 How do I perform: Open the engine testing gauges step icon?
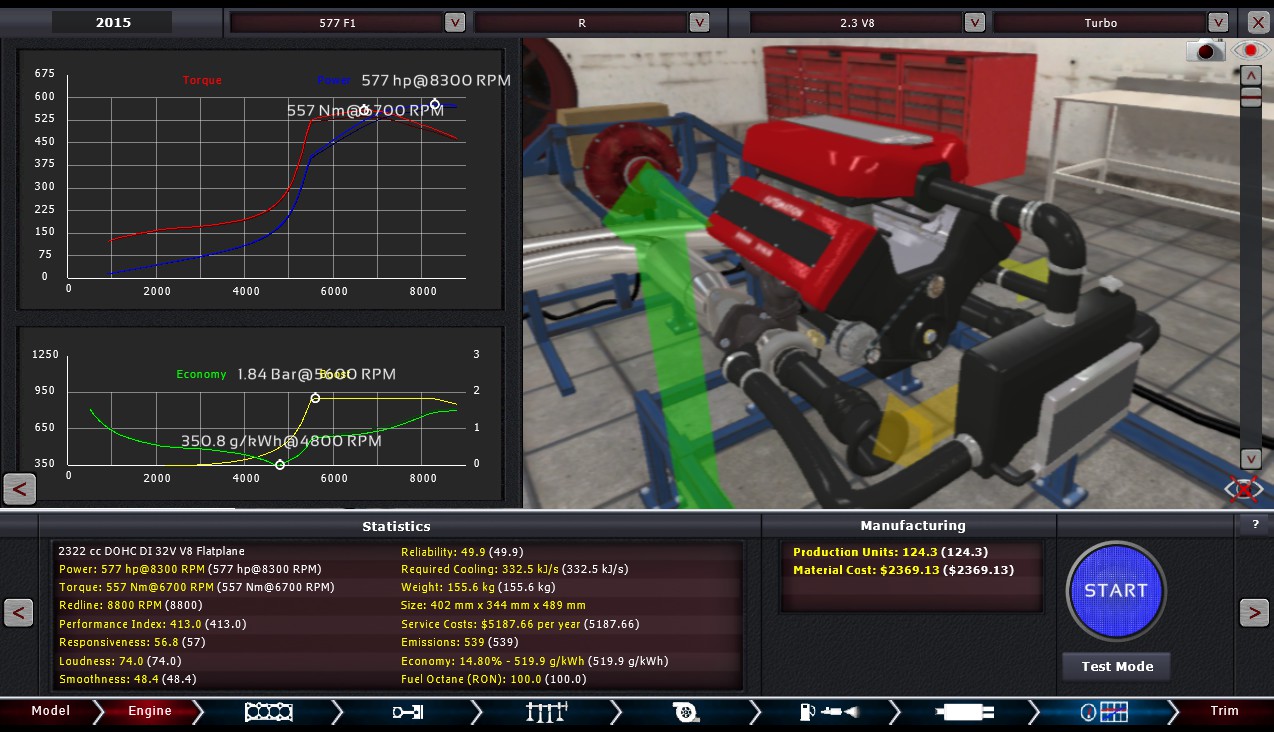pyautogui.click(x=1104, y=712)
